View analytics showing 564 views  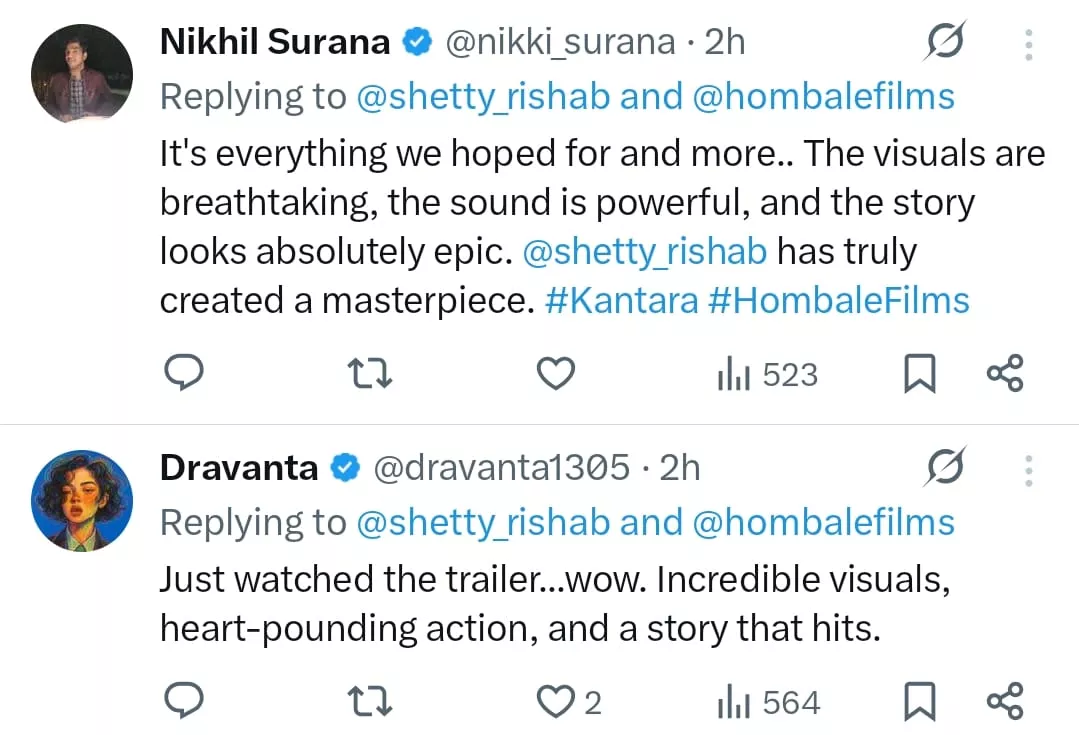point(768,703)
